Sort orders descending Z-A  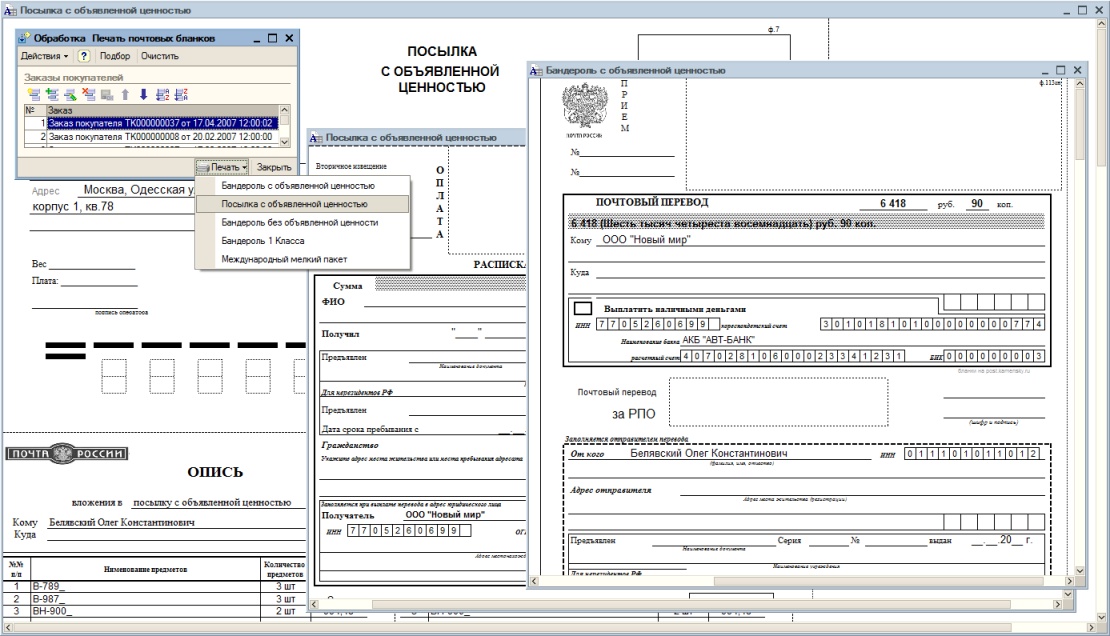[181, 94]
